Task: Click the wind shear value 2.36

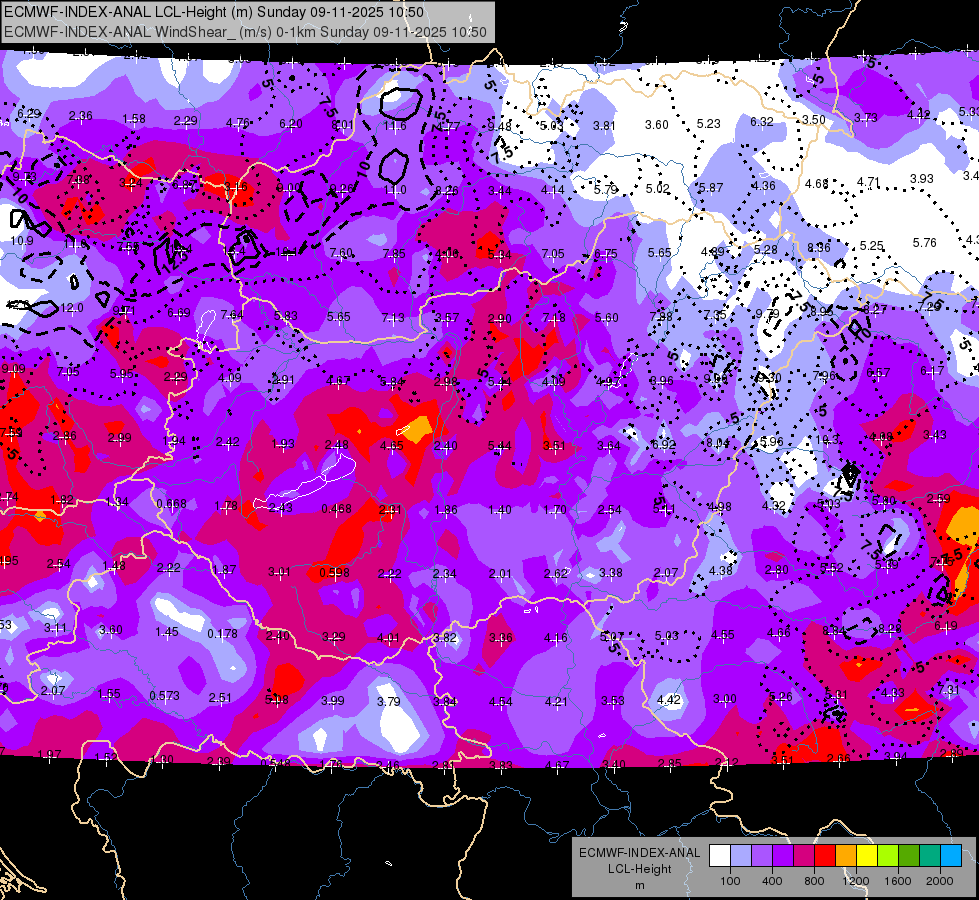Action: tap(81, 116)
